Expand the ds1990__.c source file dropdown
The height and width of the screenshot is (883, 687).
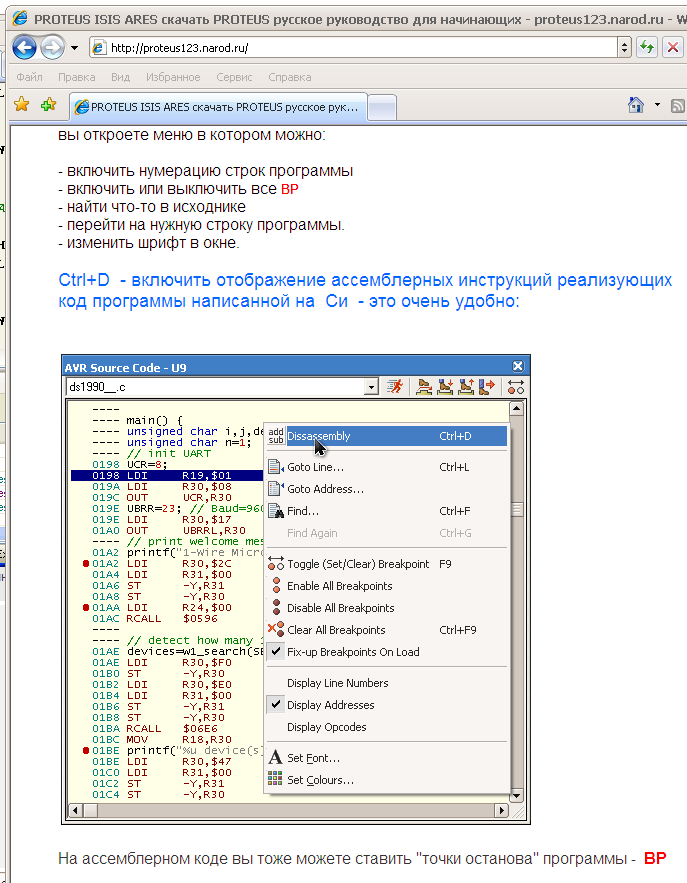click(x=372, y=386)
